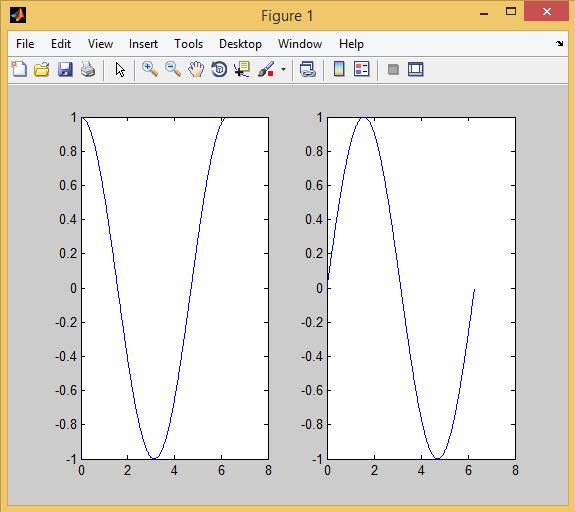Click the New Figure toolbar icon

click(x=19, y=69)
